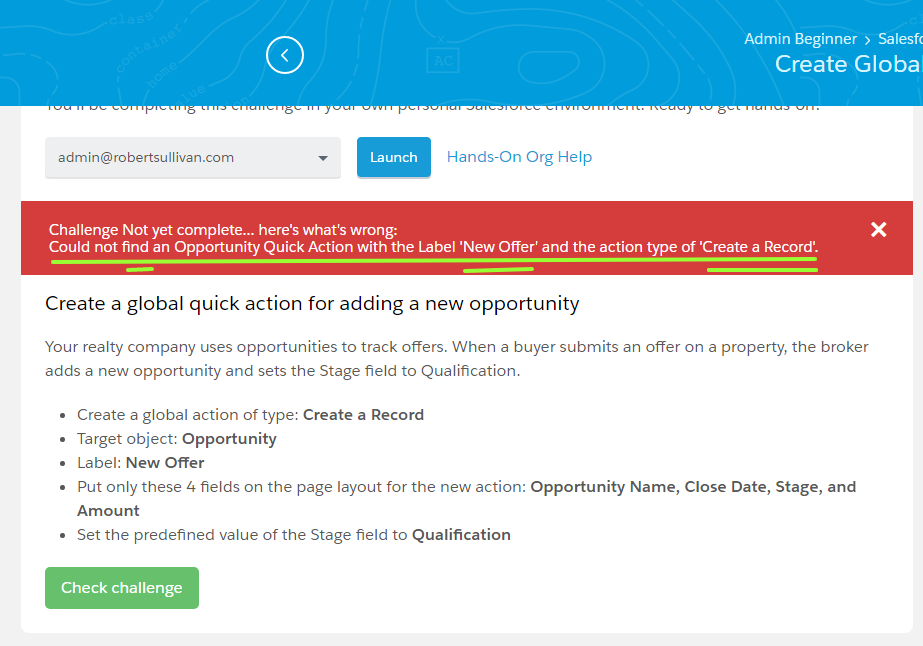This screenshot has width=923, height=646.
Task: Click the 'Label: New Offer' bullet
Action: point(141,463)
